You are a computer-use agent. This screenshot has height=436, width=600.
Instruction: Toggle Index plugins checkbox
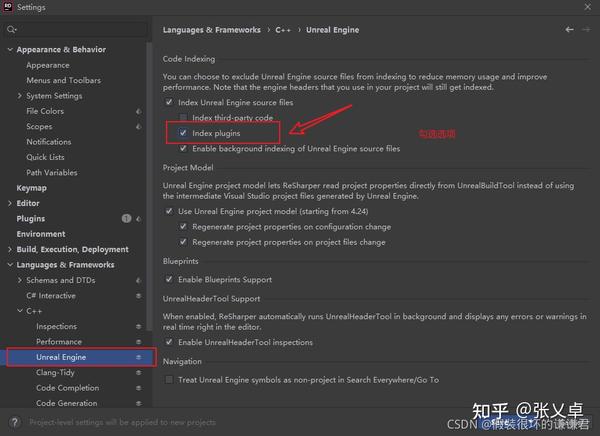click(183, 133)
